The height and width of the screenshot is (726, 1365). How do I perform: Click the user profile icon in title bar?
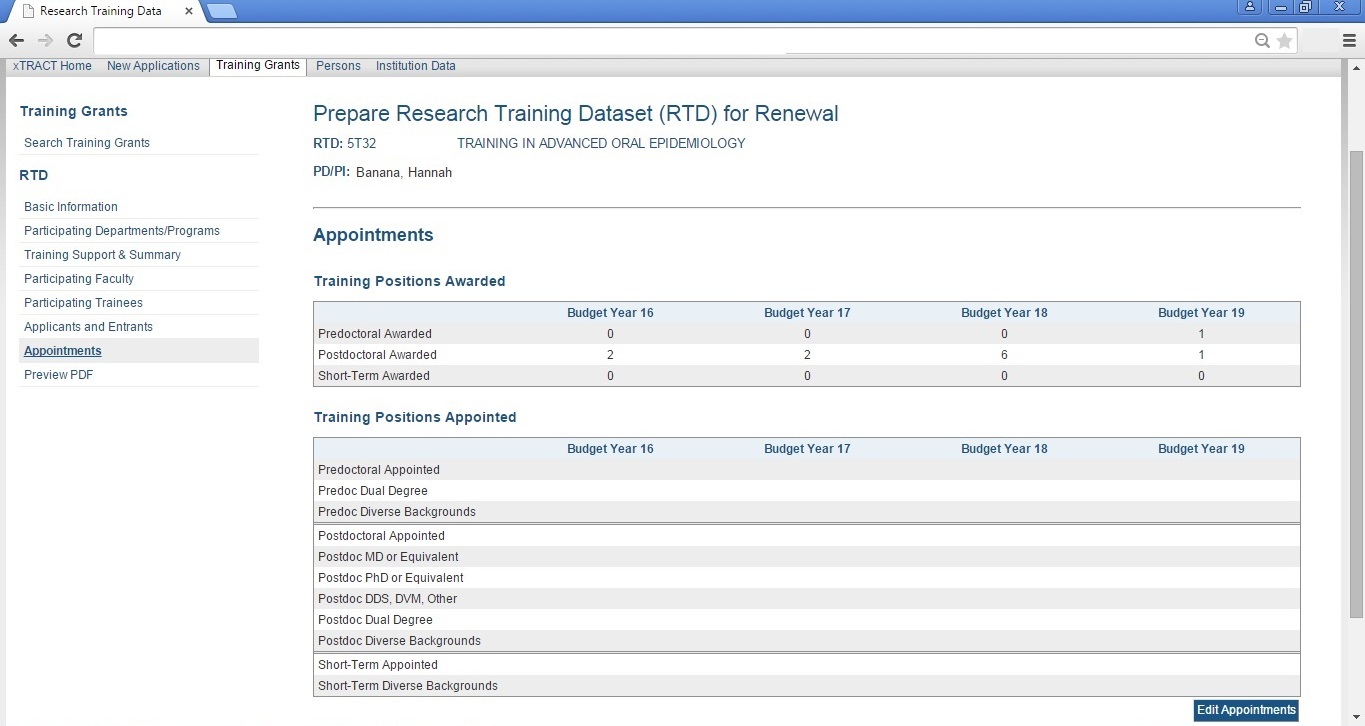pos(1250,7)
